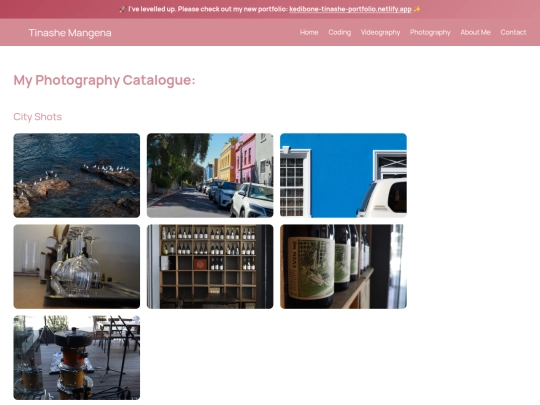Image resolution: width=540 pixels, height=405 pixels.
Task: Go to the Home nav item
Action: [309, 32]
